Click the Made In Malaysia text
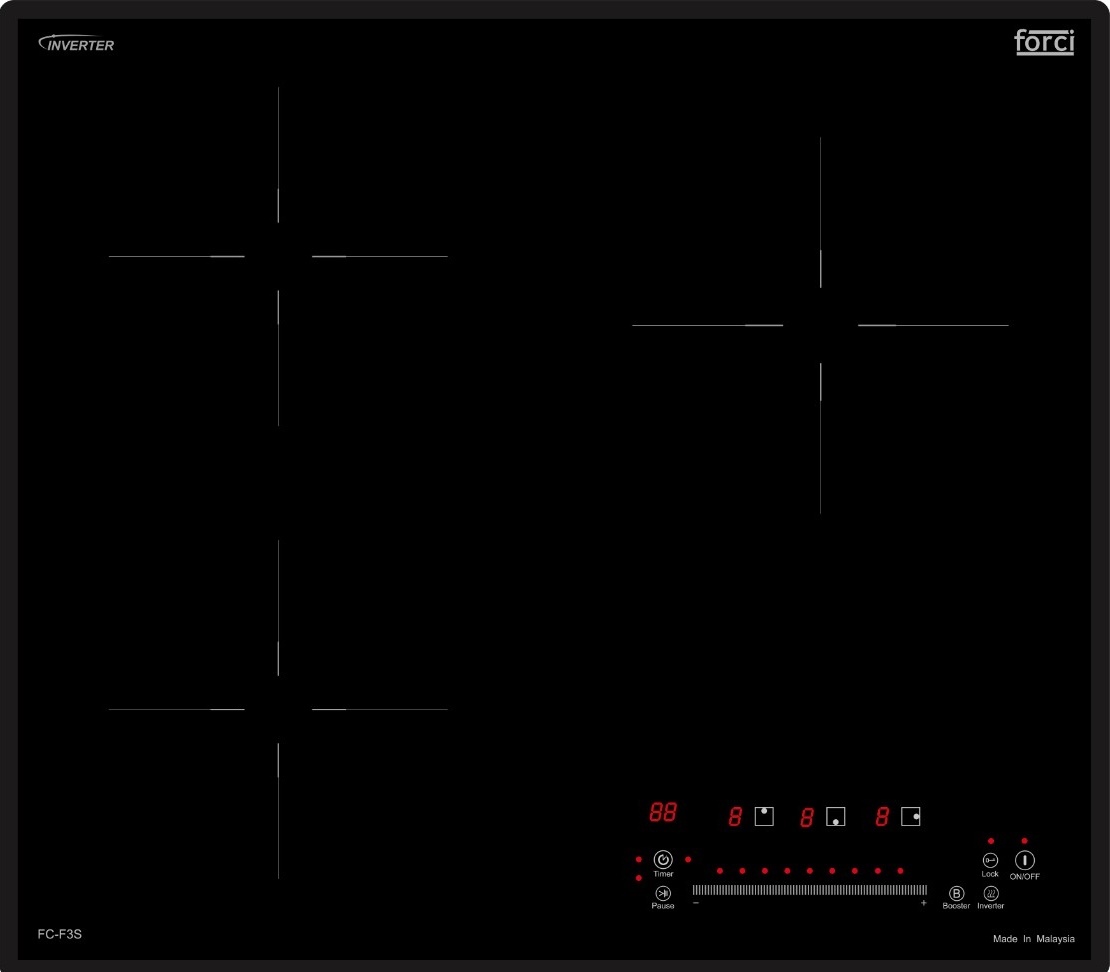1110x972 pixels. coord(1033,939)
